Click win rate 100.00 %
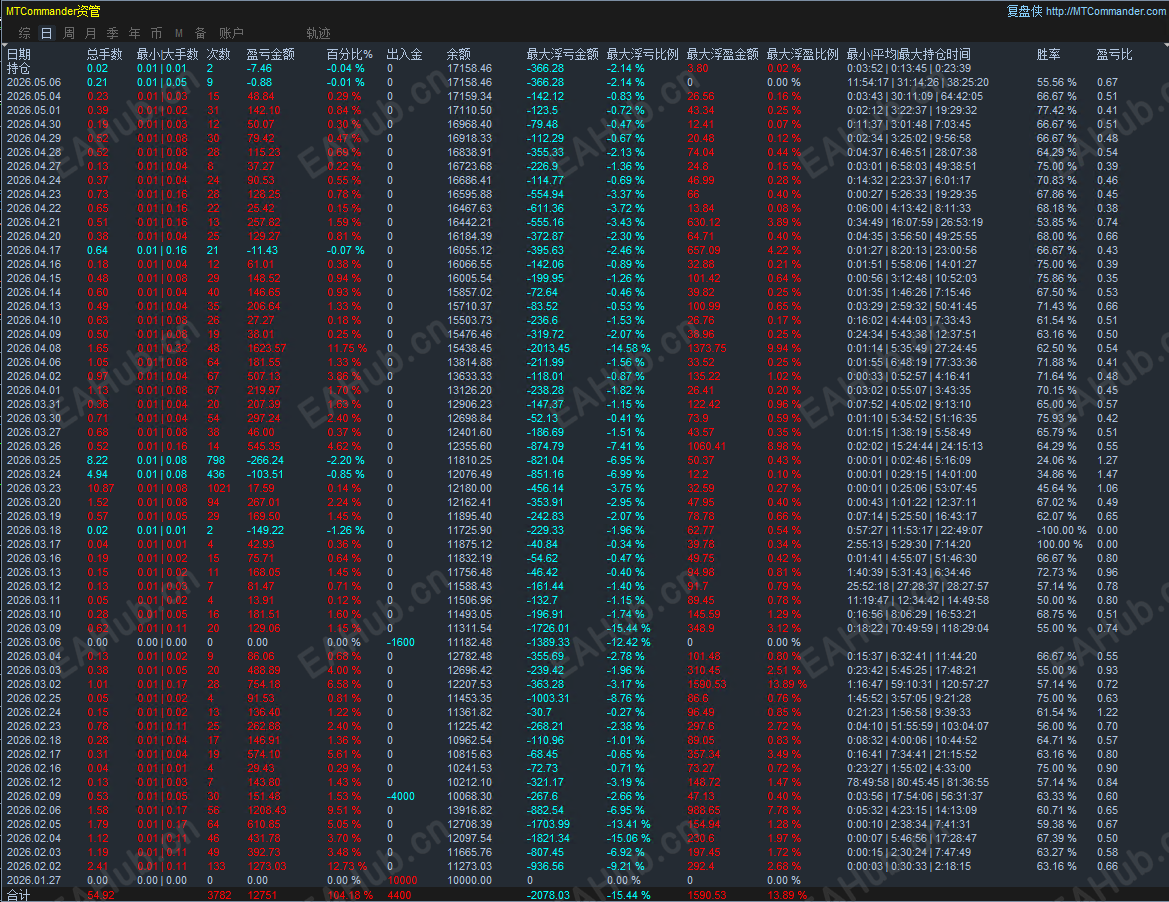The height and width of the screenshot is (902, 1169). (x=1059, y=544)
